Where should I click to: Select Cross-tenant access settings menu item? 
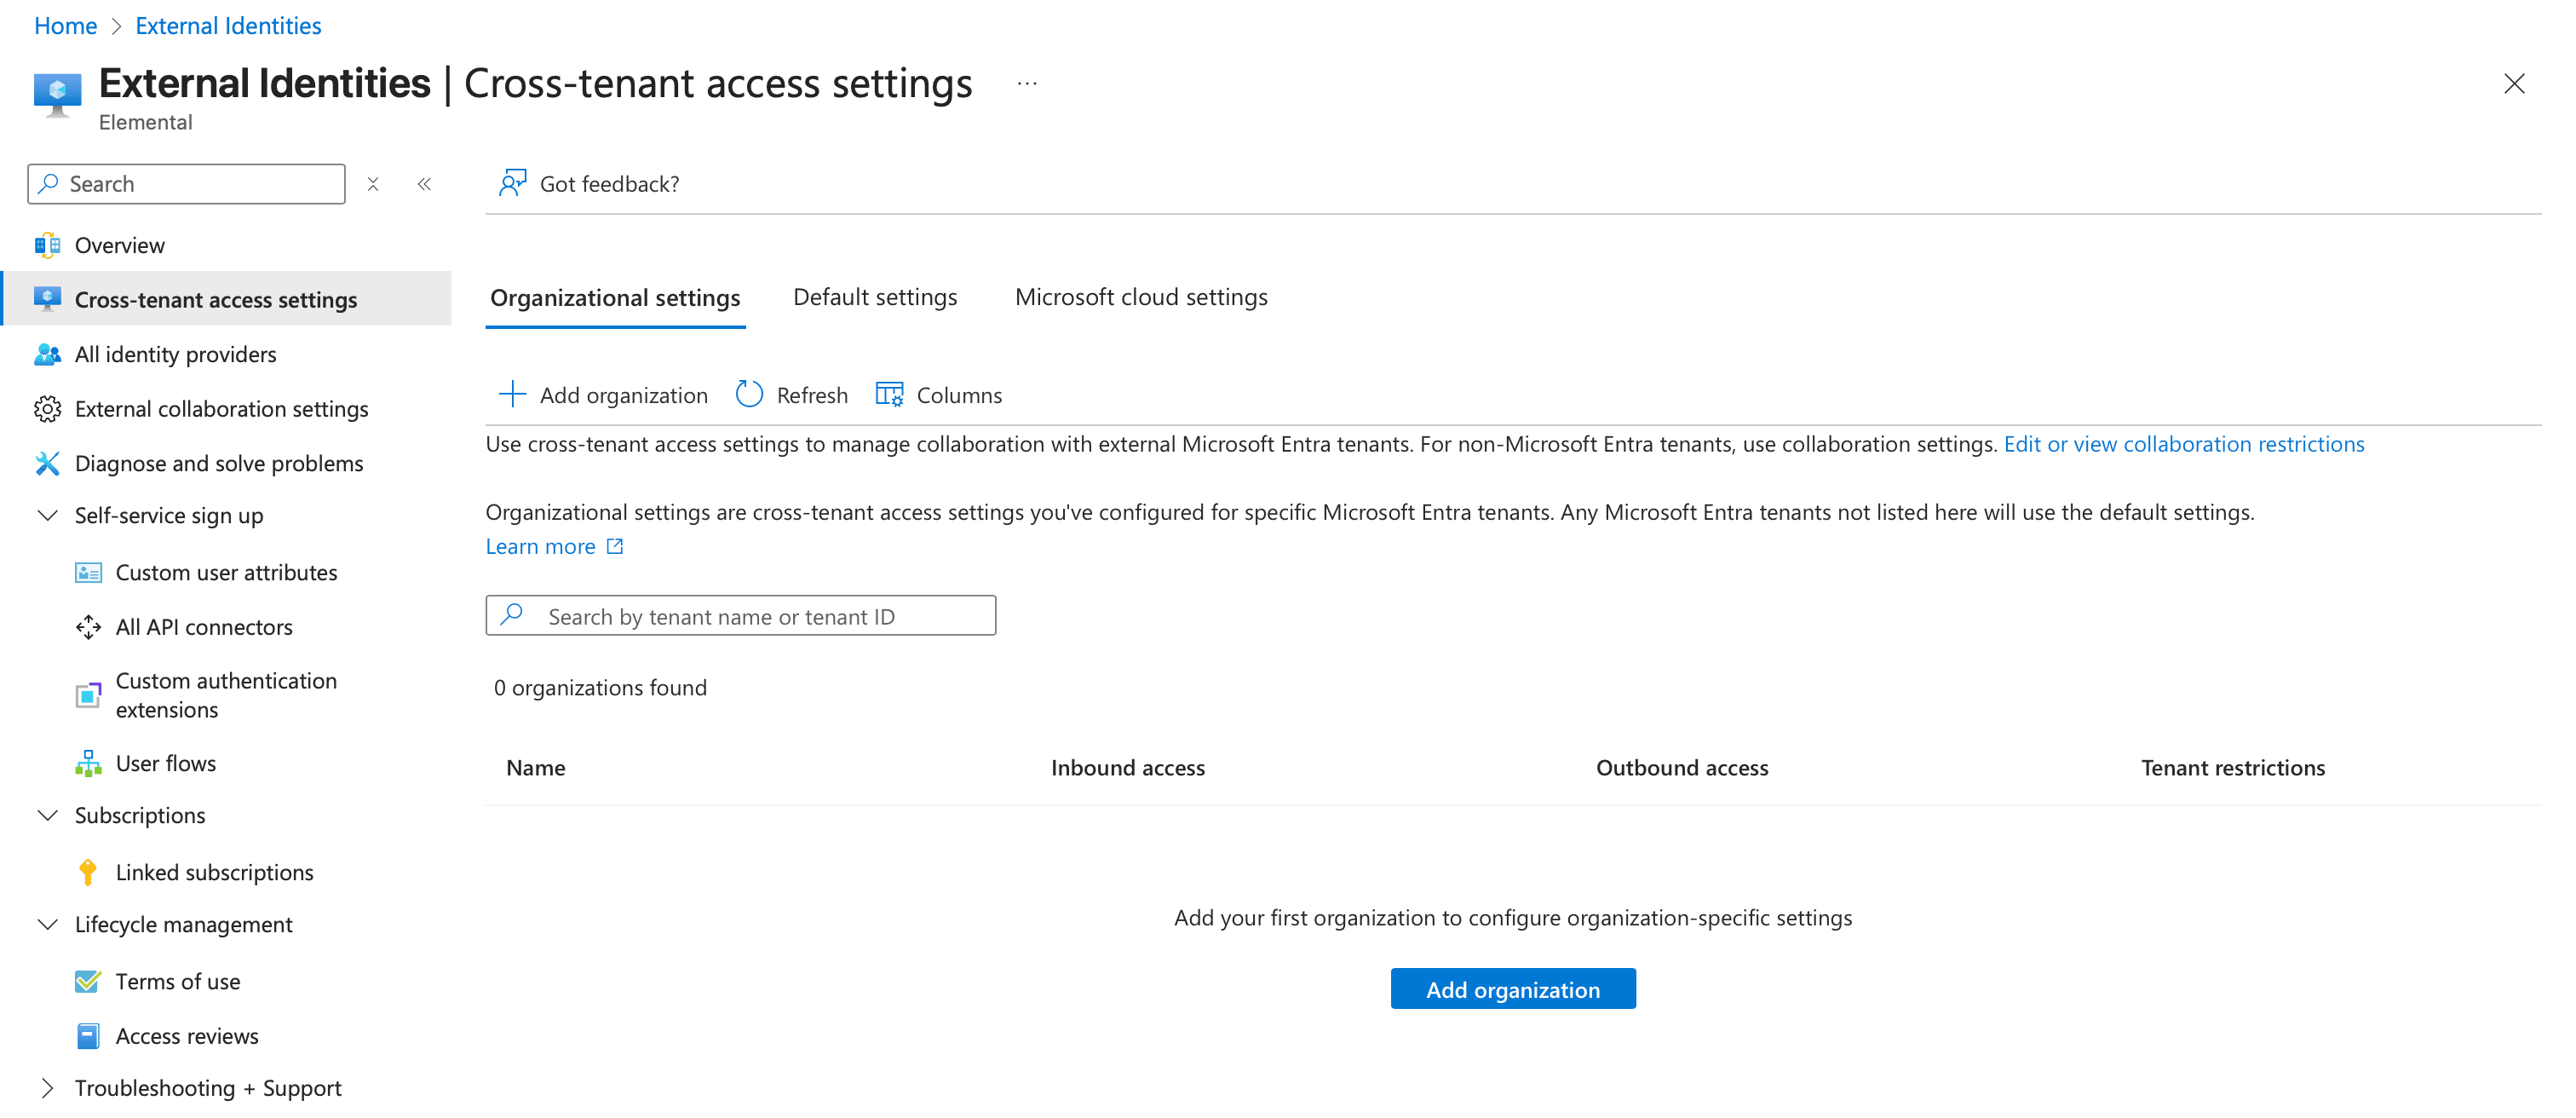coord(226,299)
